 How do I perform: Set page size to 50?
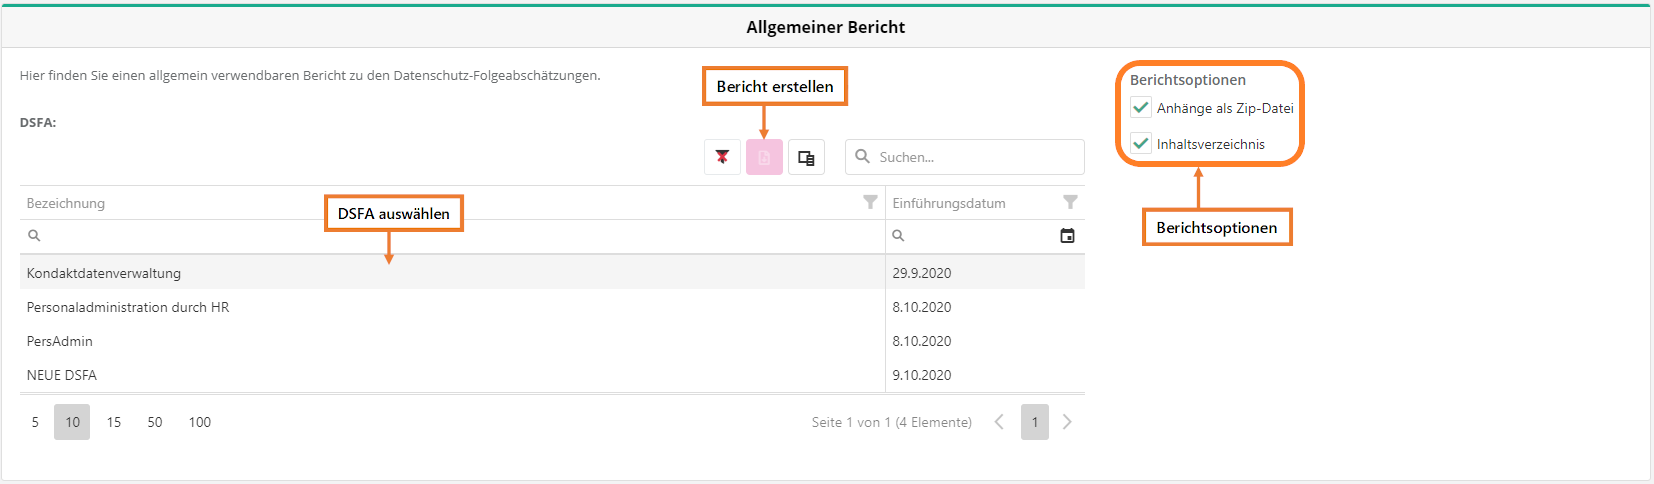click(x=155, y=422)
